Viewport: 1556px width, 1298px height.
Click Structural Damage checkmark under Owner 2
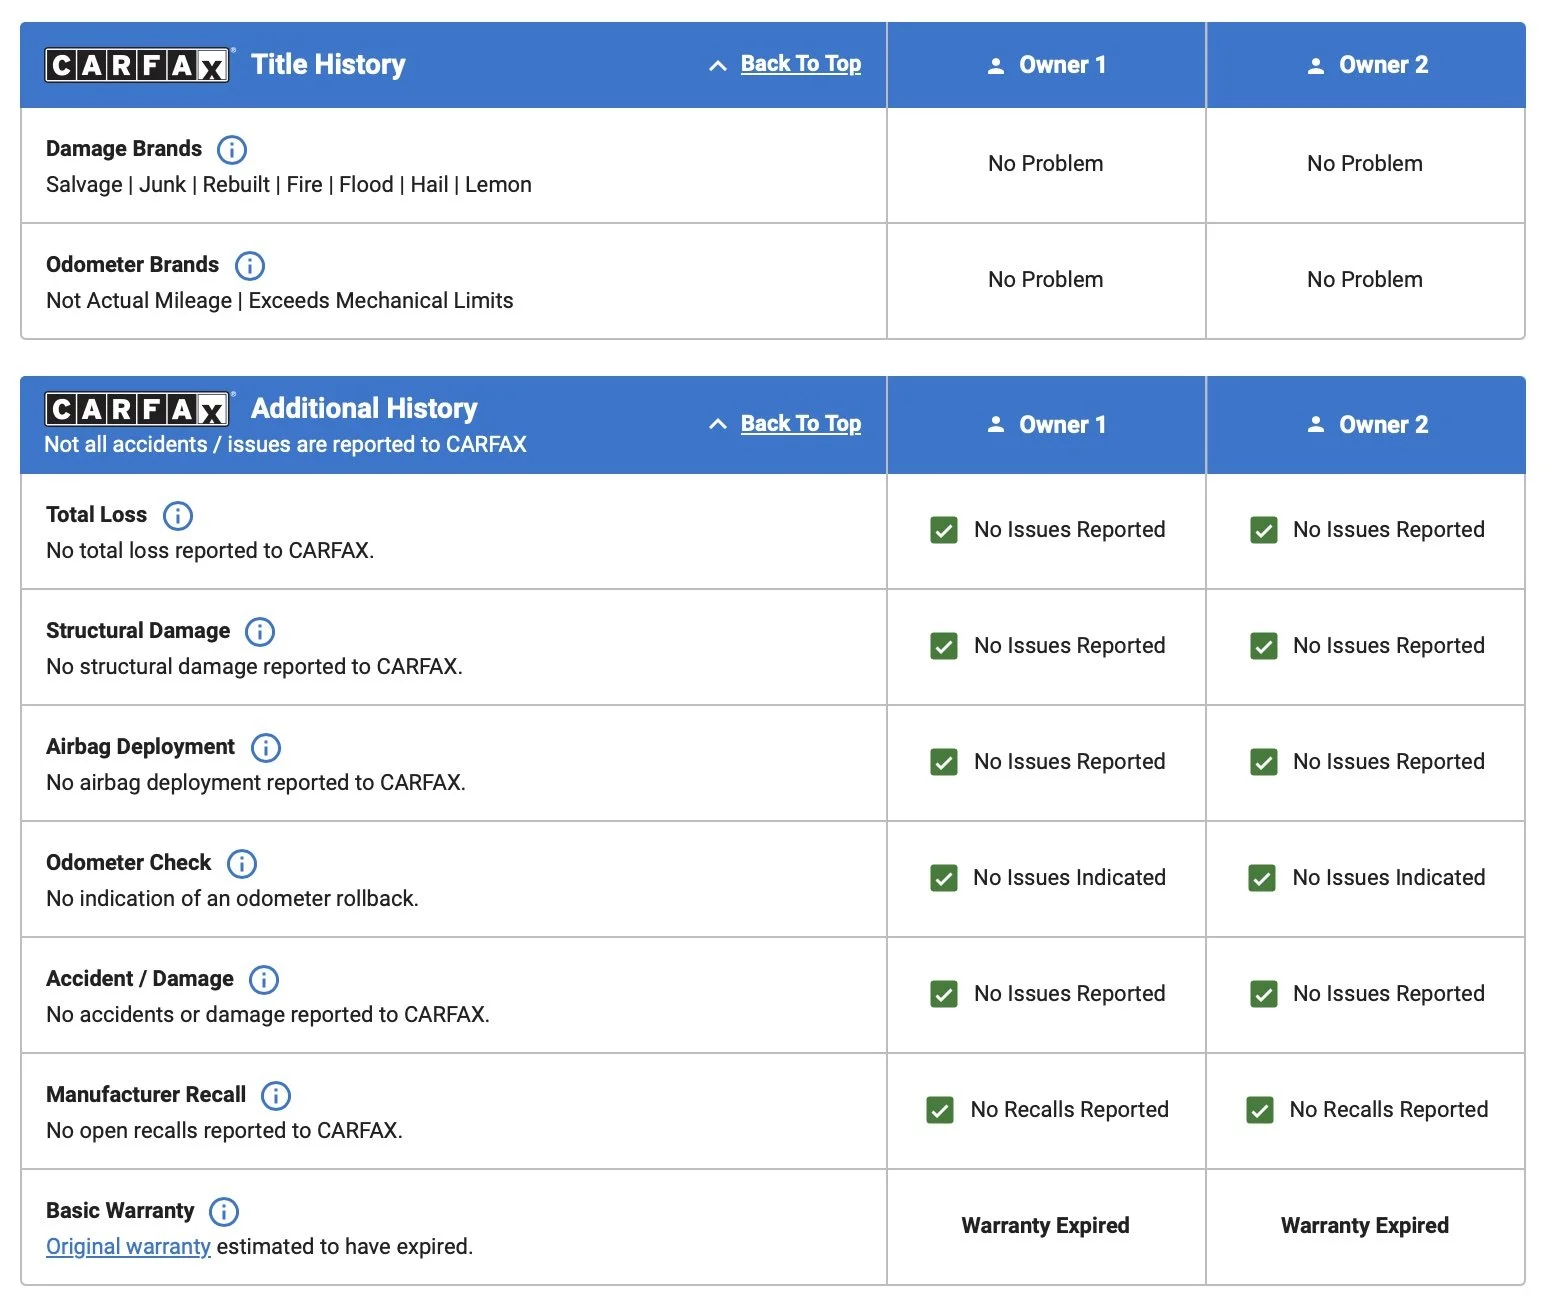click(x=1264, y=646)
